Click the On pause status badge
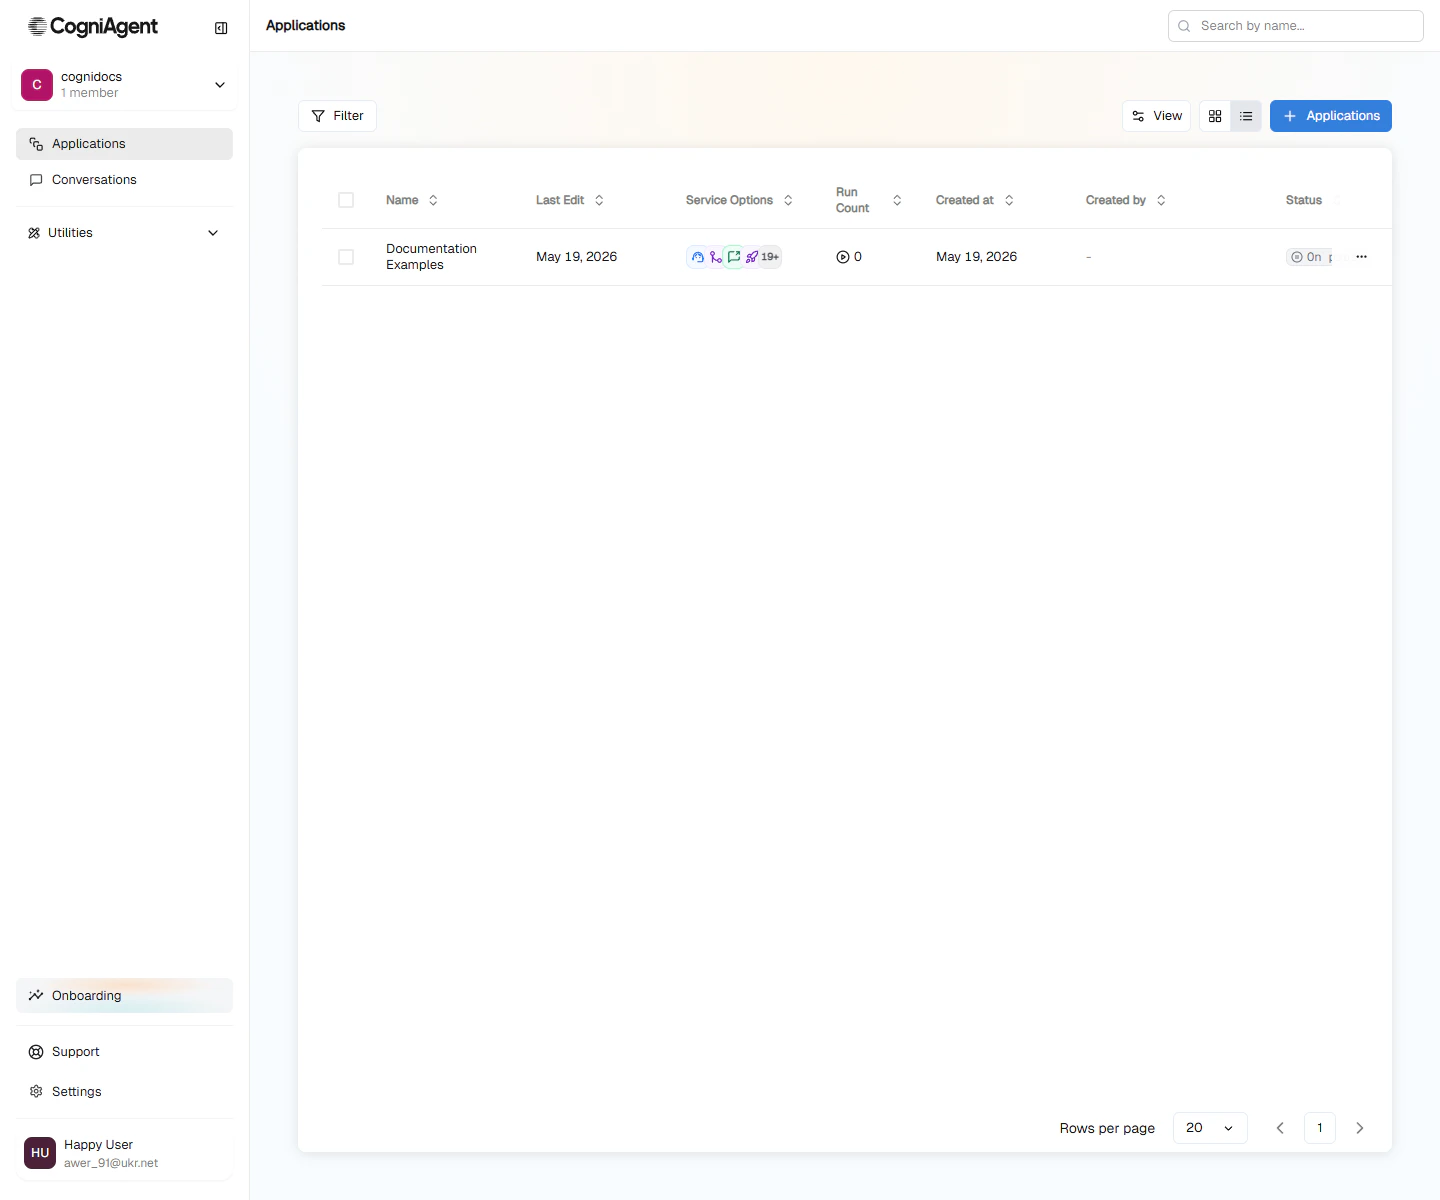The height and width of the screenshot is (1200, 1440). [x=1310, y=257]
